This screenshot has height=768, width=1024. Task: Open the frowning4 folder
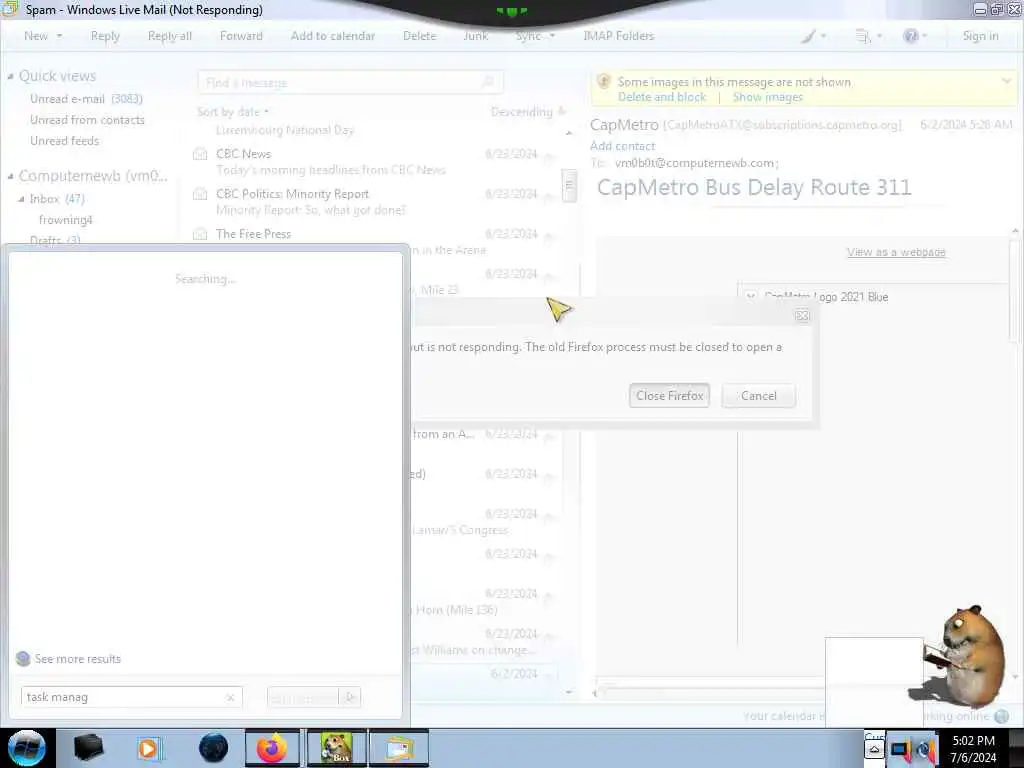[x=65, y=220]
